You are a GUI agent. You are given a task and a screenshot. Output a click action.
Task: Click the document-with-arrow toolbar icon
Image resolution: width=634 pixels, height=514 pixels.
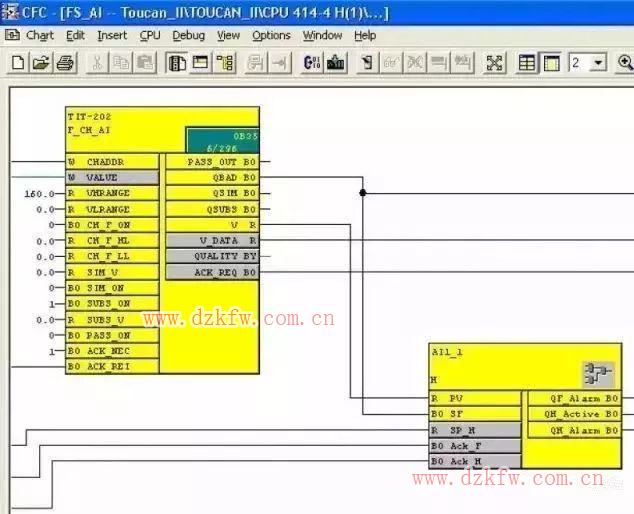[x=367, y=63]
